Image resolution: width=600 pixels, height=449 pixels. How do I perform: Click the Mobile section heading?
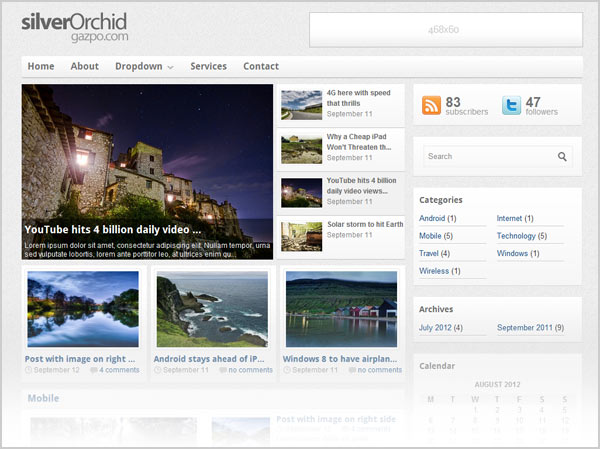pyautogui.click(x=43, y=398)
